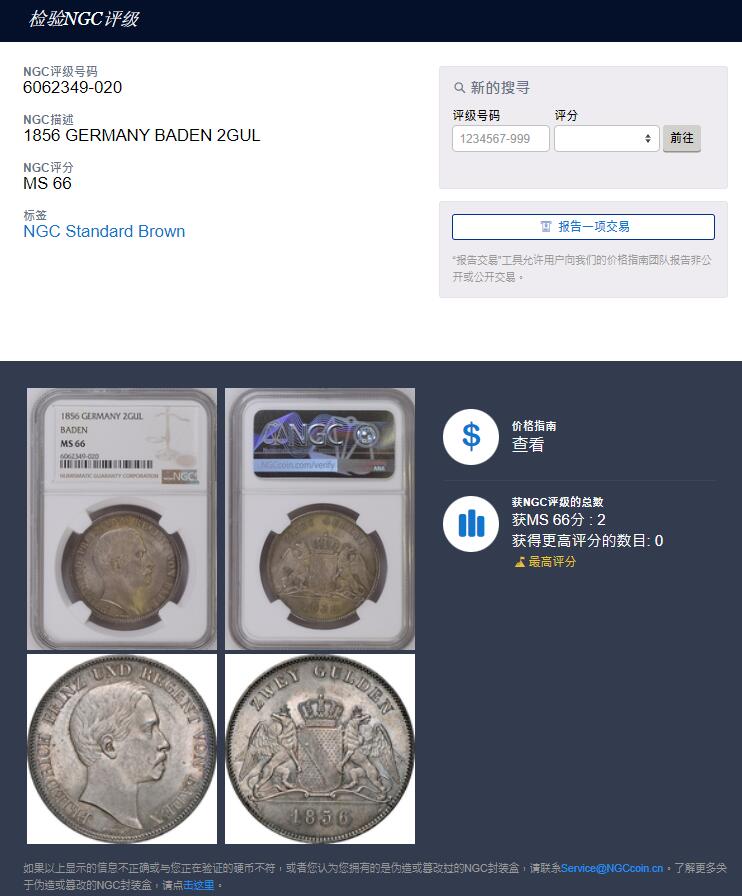742x896 pixels.
Task: Open the coin obverse portrait close-up image
Action: point(122,749)
